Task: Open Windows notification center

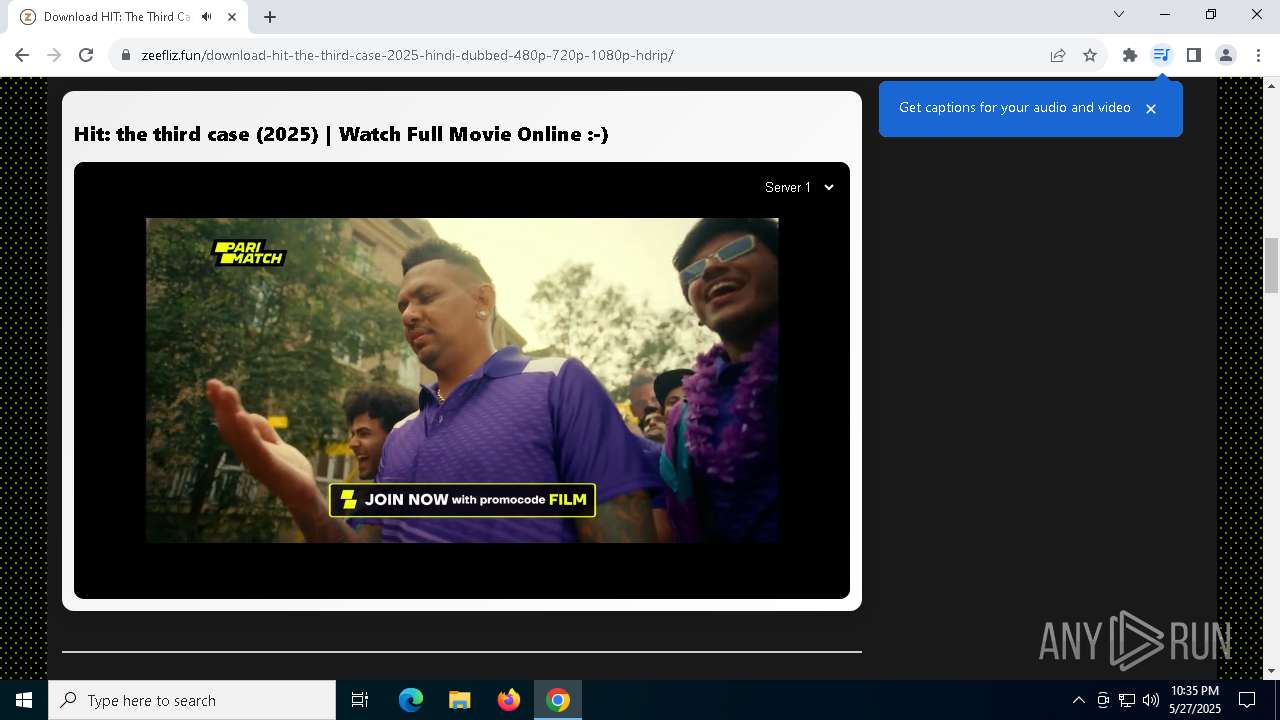Action: [x=1247, y=700]
